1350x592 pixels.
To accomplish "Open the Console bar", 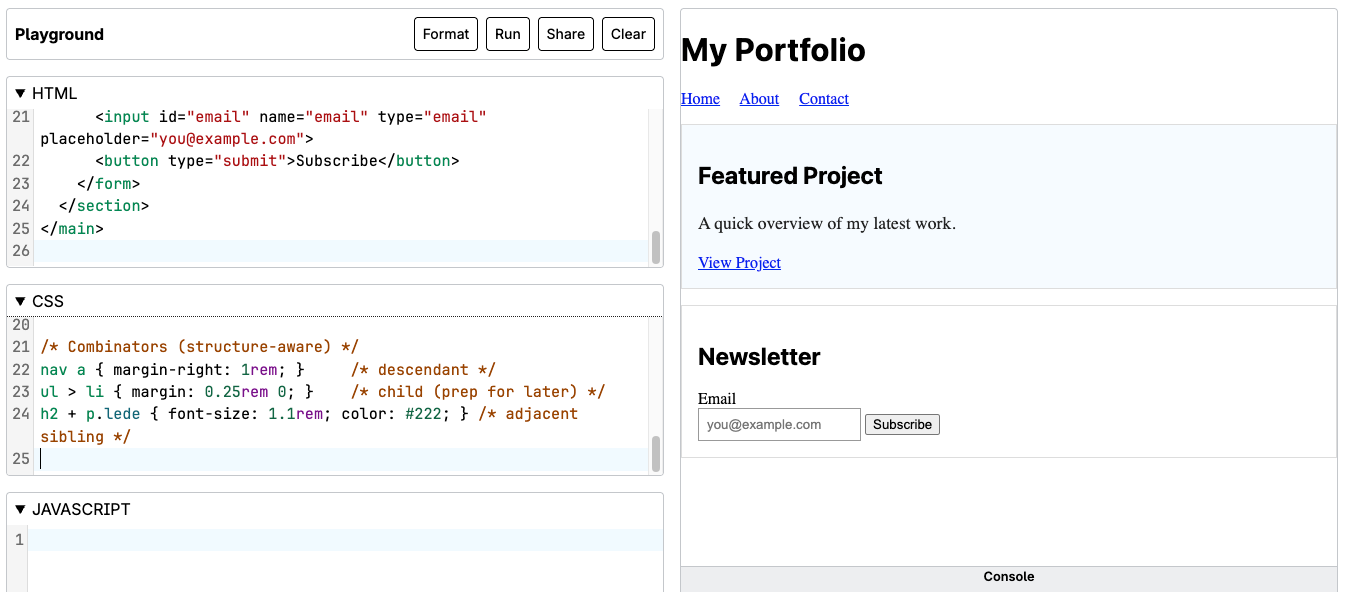I will (1008, 577).
